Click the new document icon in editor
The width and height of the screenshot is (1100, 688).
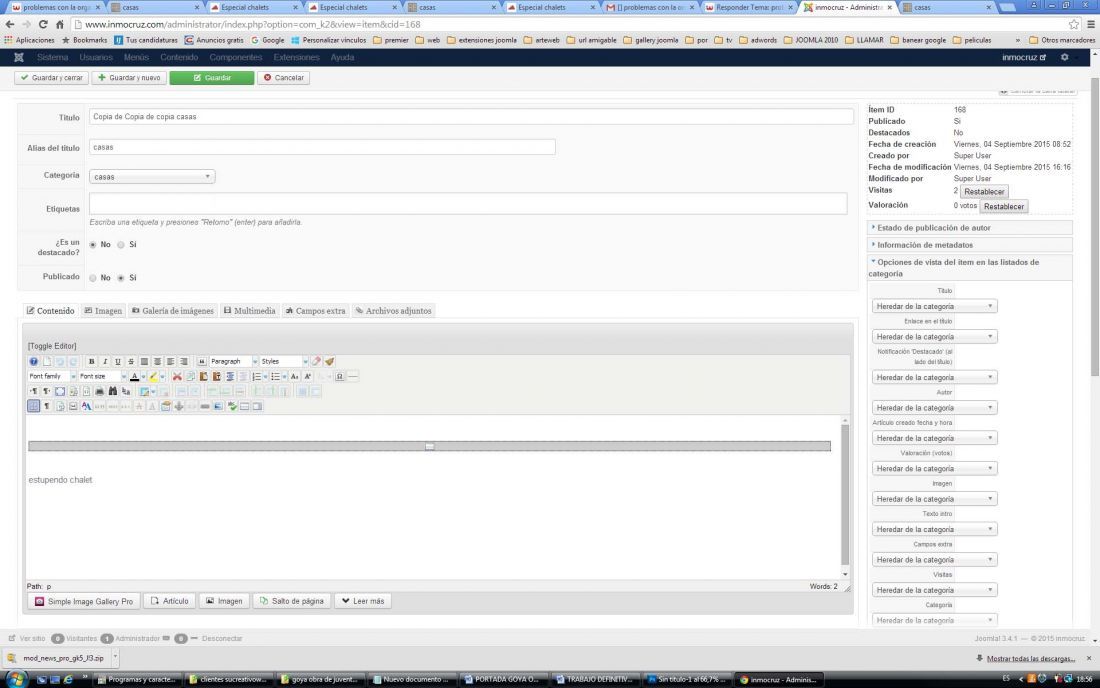pos(47,361)
